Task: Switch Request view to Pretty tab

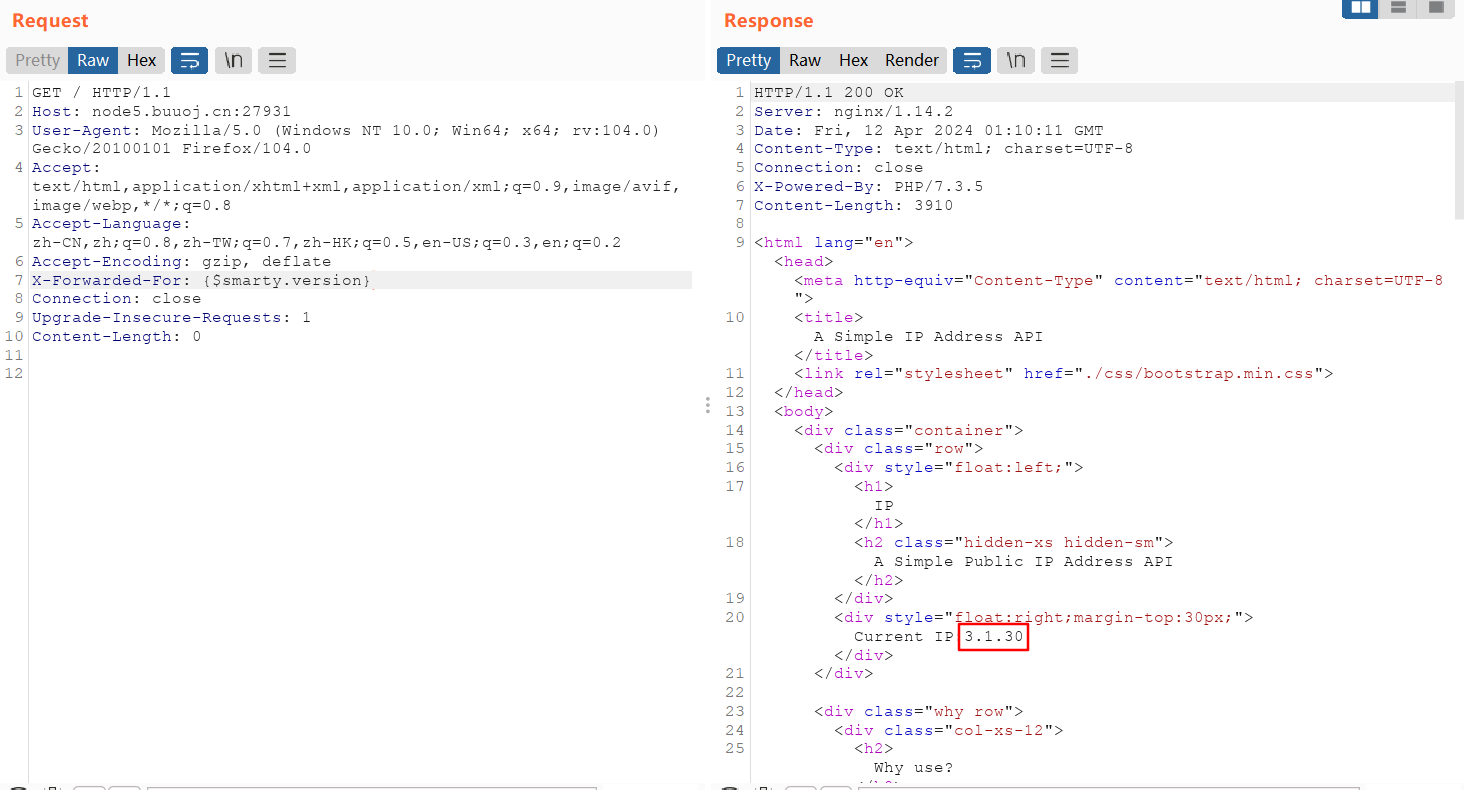Action: click(37, 60)
